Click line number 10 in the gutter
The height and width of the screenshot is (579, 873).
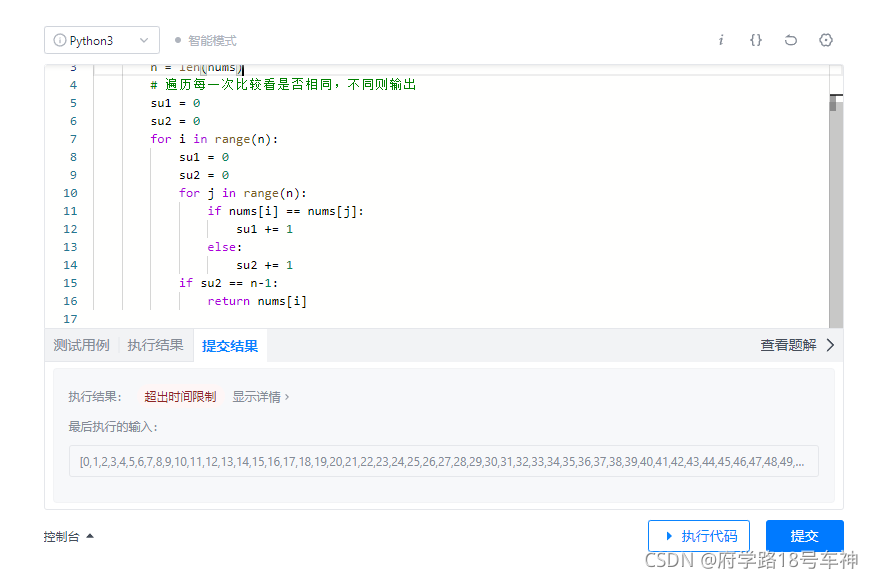click(x=70, y=193)
